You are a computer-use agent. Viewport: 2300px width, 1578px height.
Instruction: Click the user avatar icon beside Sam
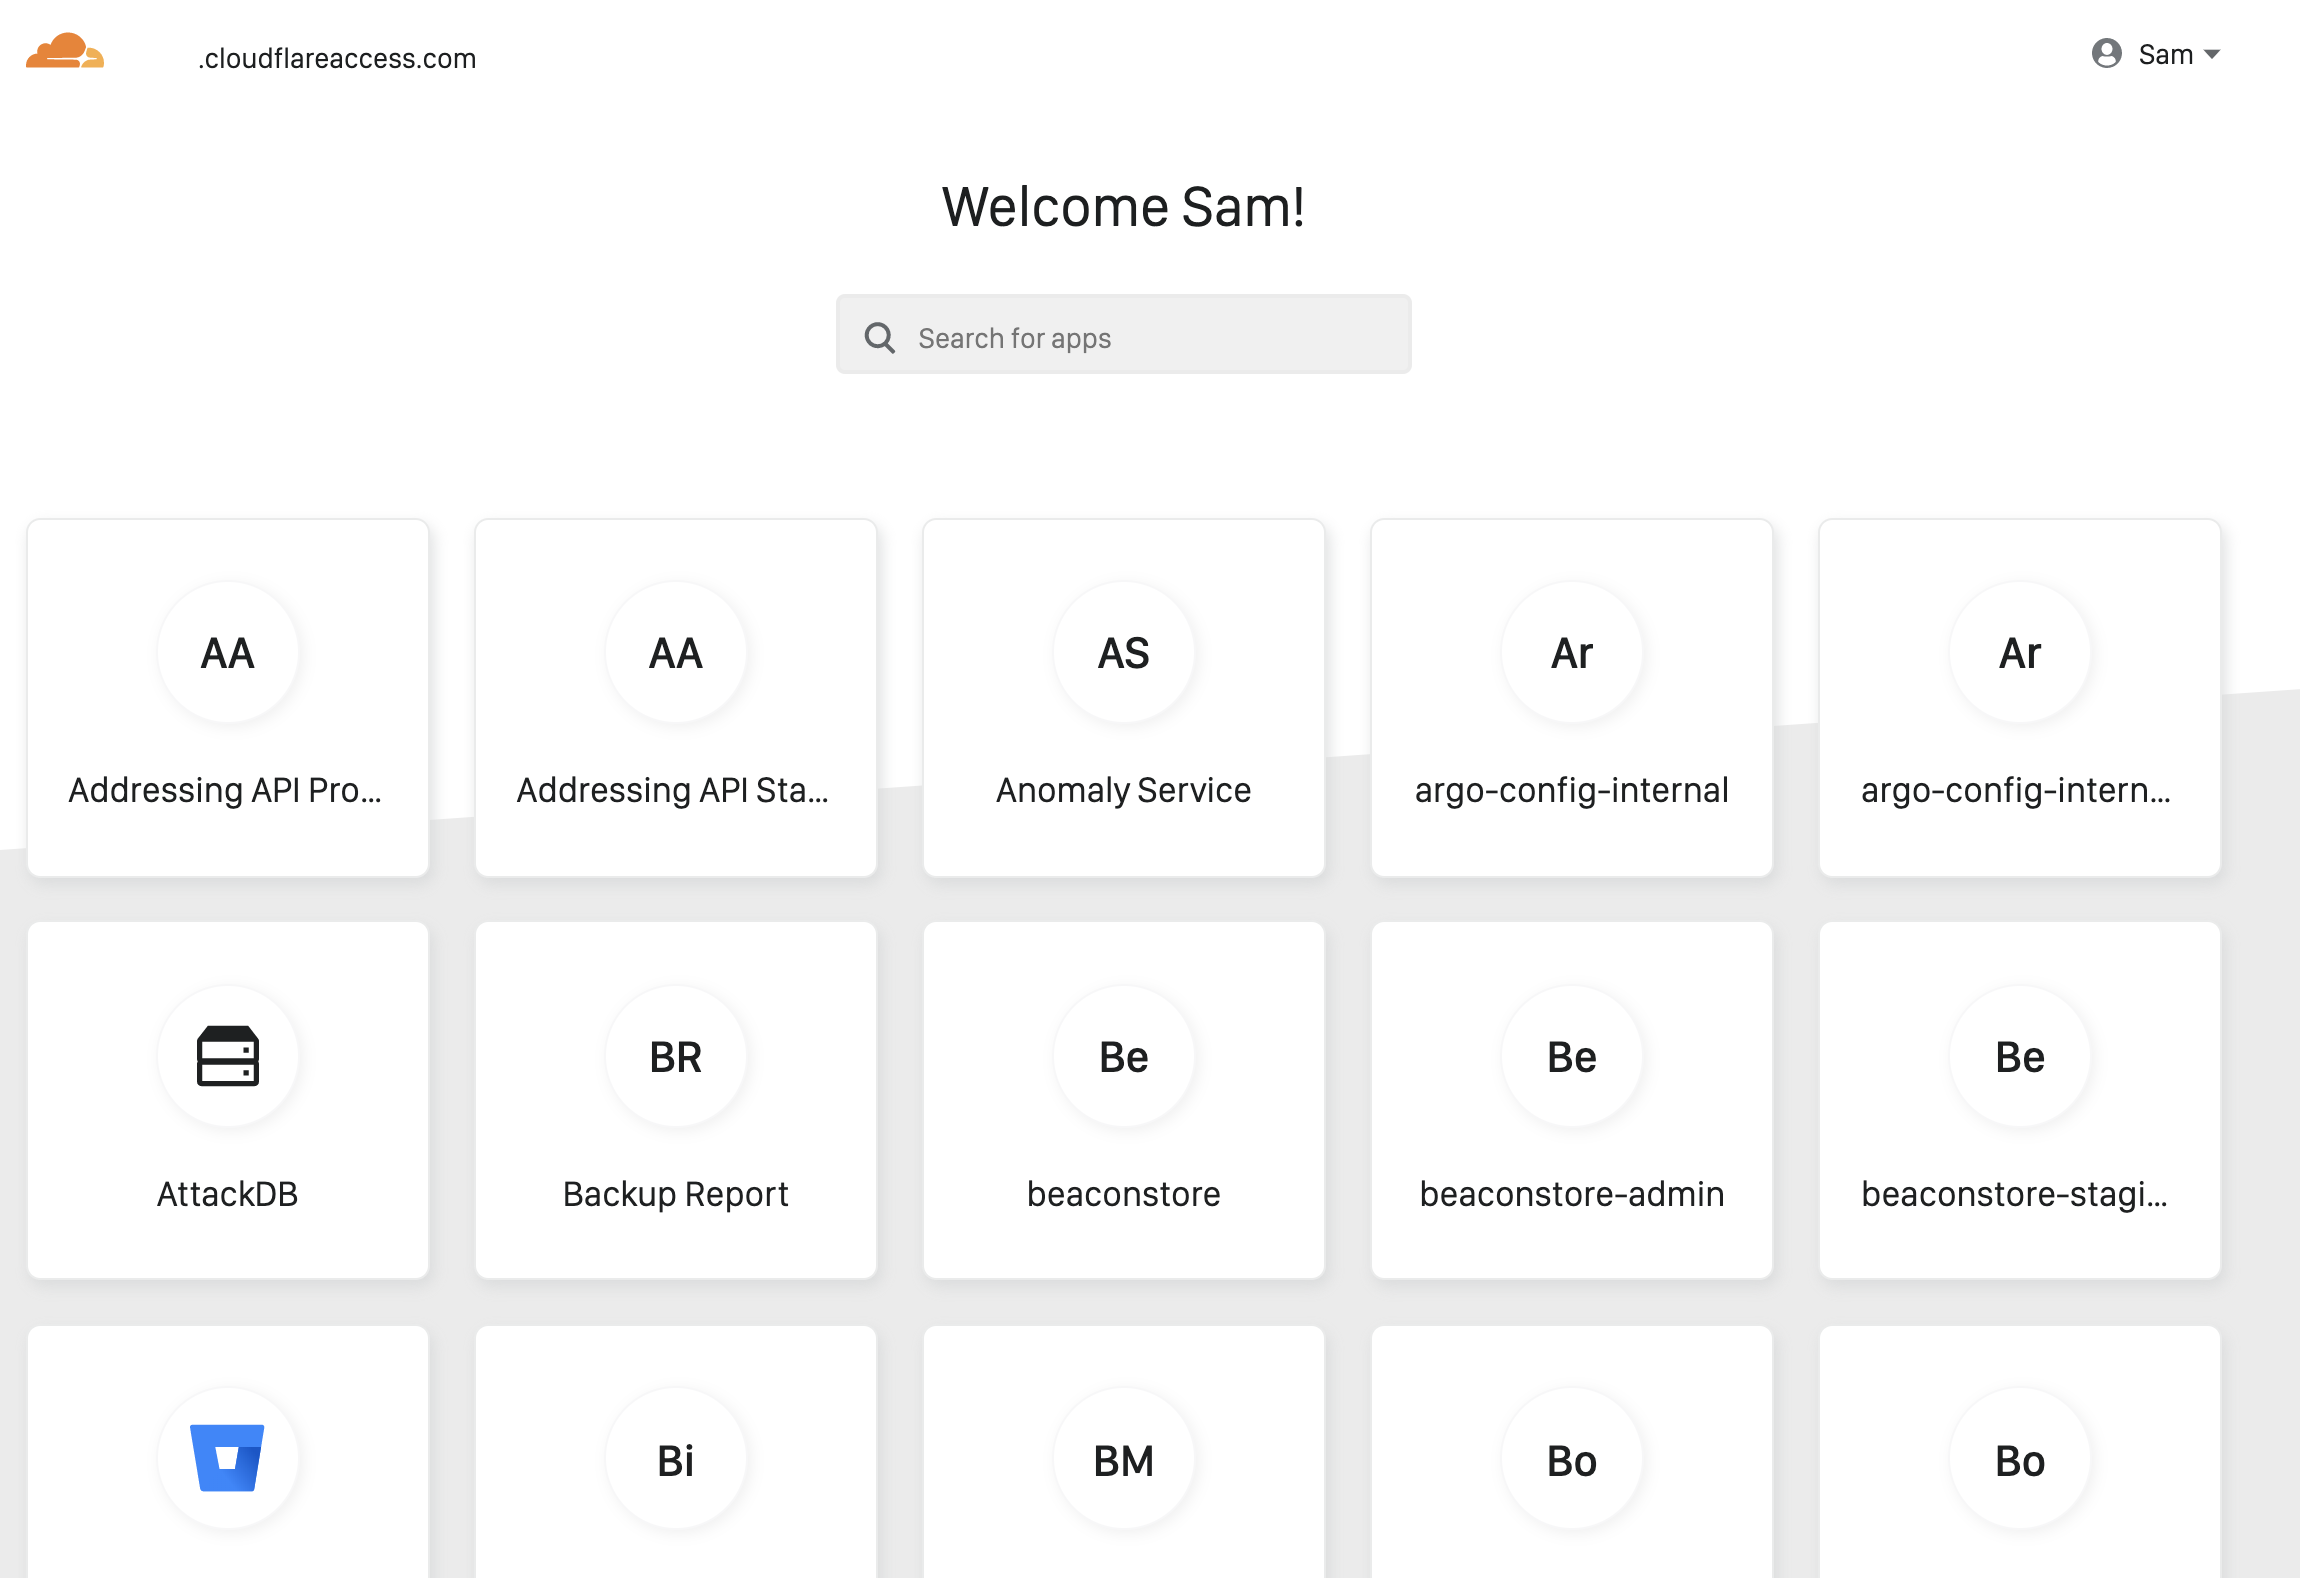[2107, 53]
